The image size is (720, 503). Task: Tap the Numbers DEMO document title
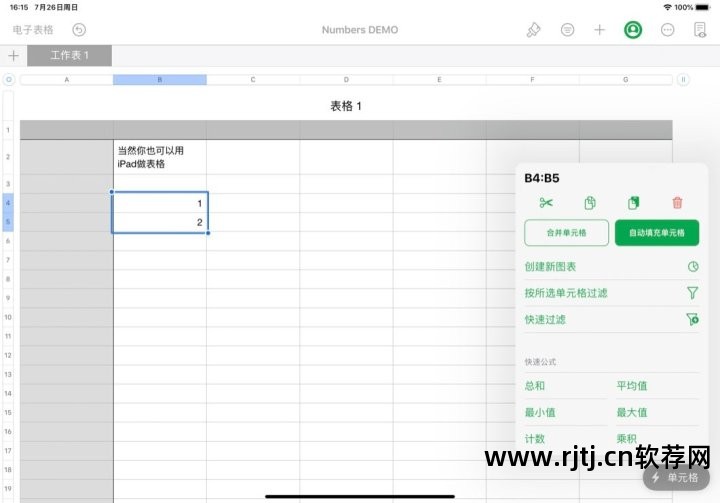tap(360, 30)
